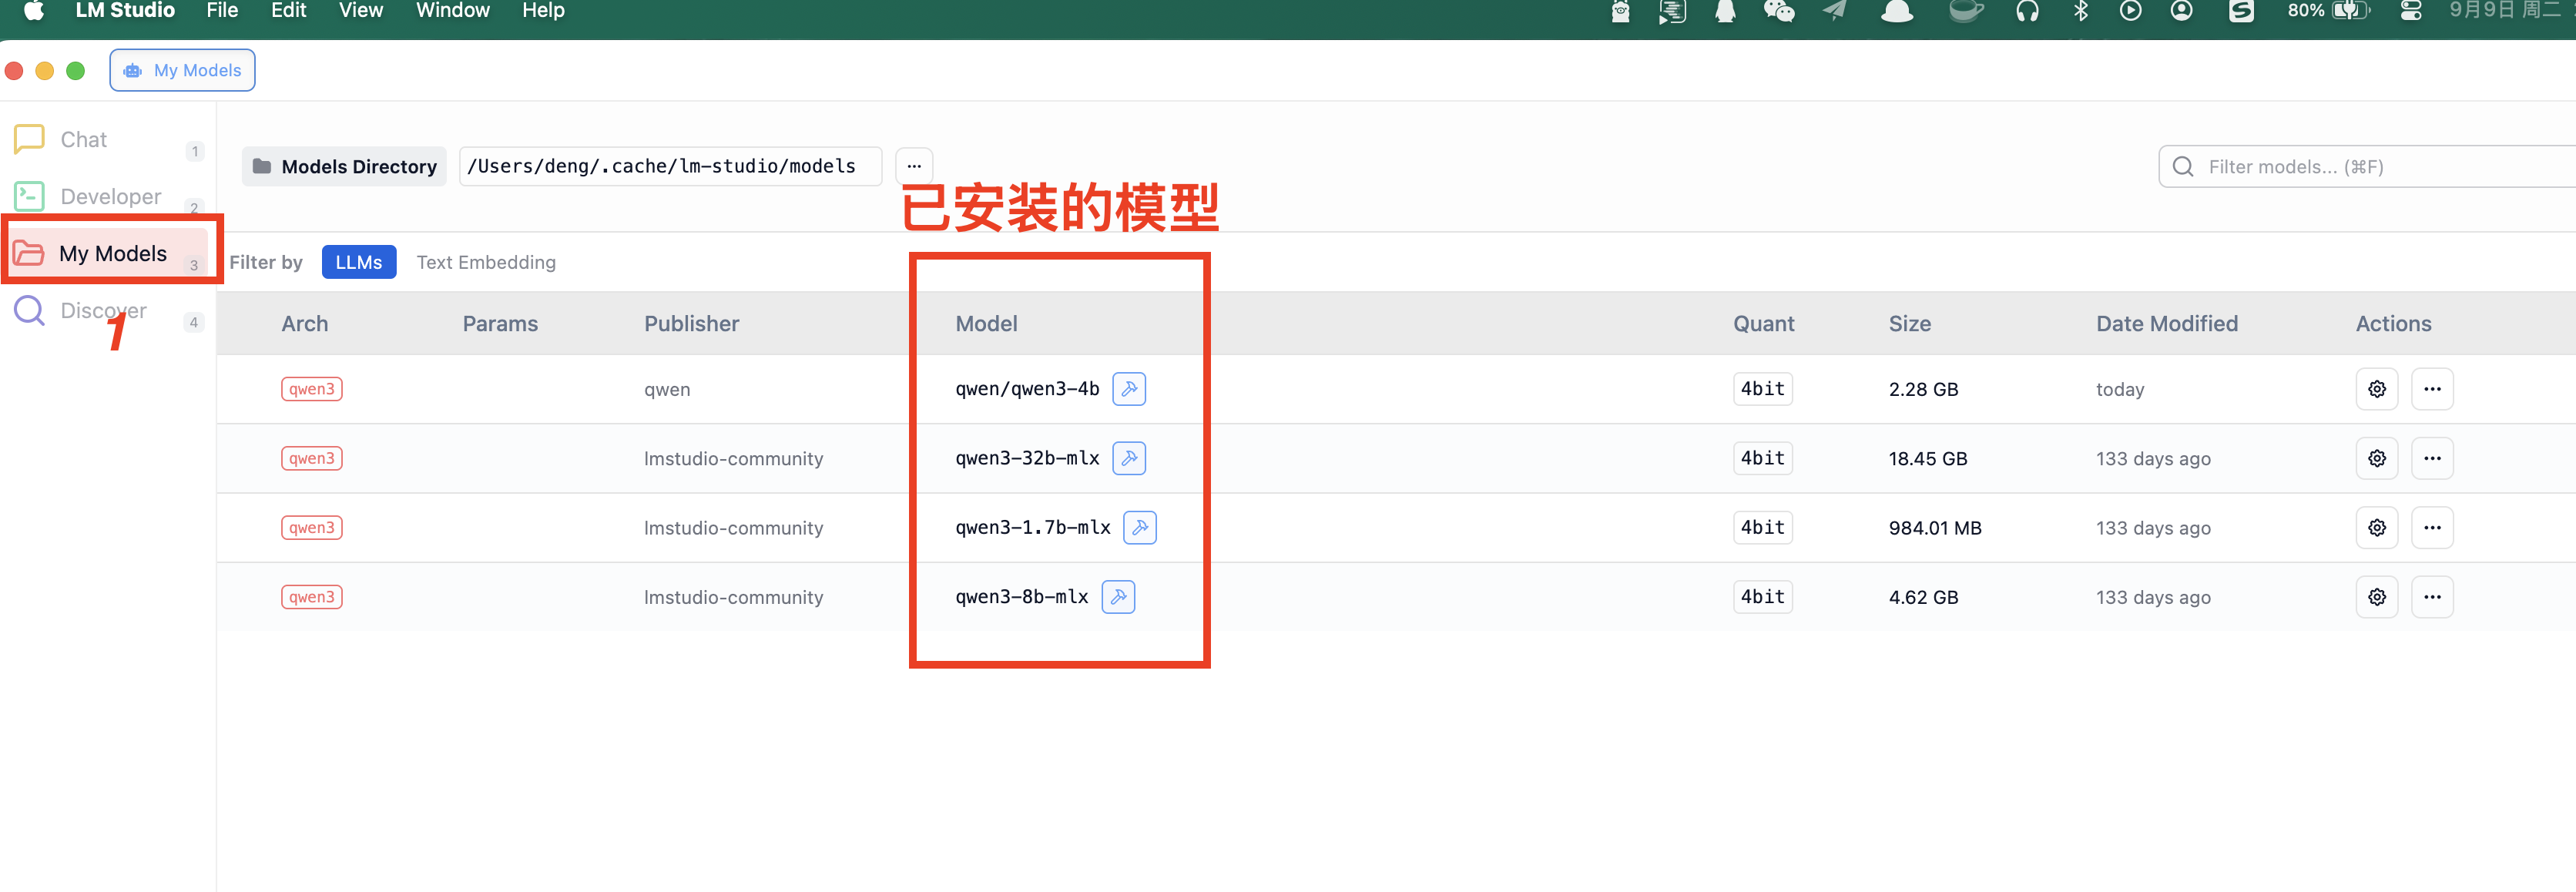This screenshot has width=2576, height=892.
Task: Sort by the Size column header
Action: [x=1909, y=324]
